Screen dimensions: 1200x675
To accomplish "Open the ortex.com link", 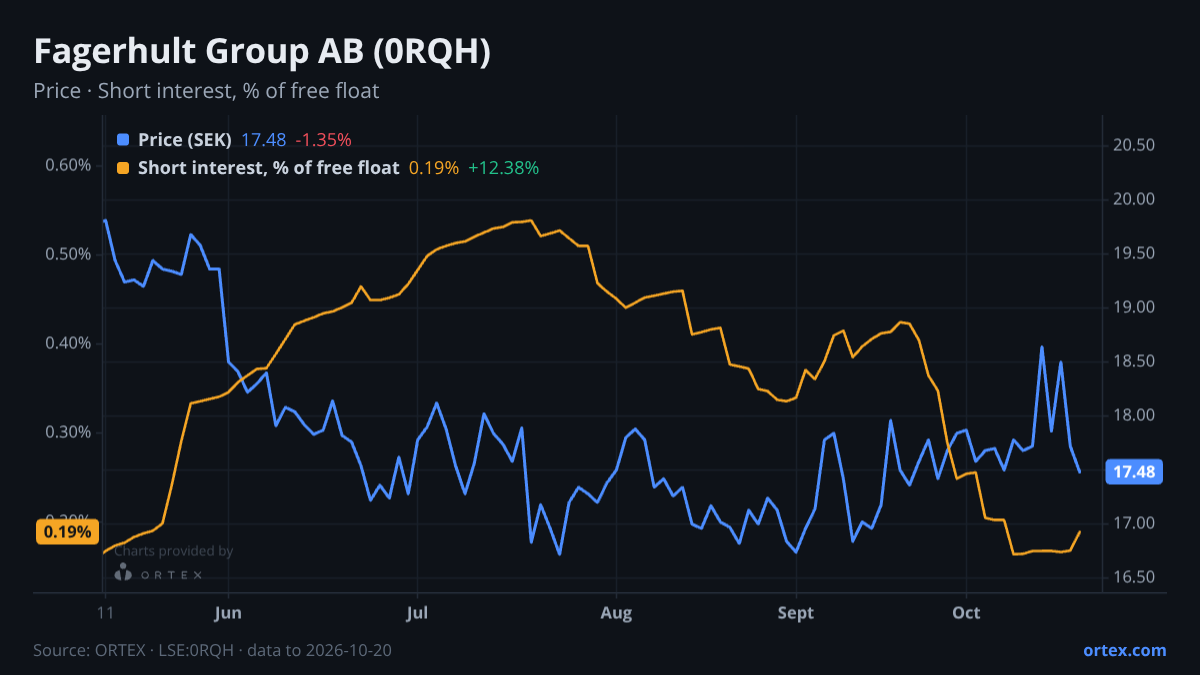I will point(1124,650).
